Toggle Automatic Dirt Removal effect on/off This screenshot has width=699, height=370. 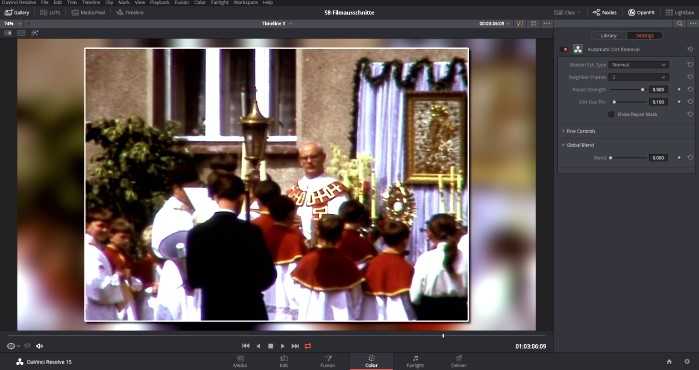click(564, 49)
